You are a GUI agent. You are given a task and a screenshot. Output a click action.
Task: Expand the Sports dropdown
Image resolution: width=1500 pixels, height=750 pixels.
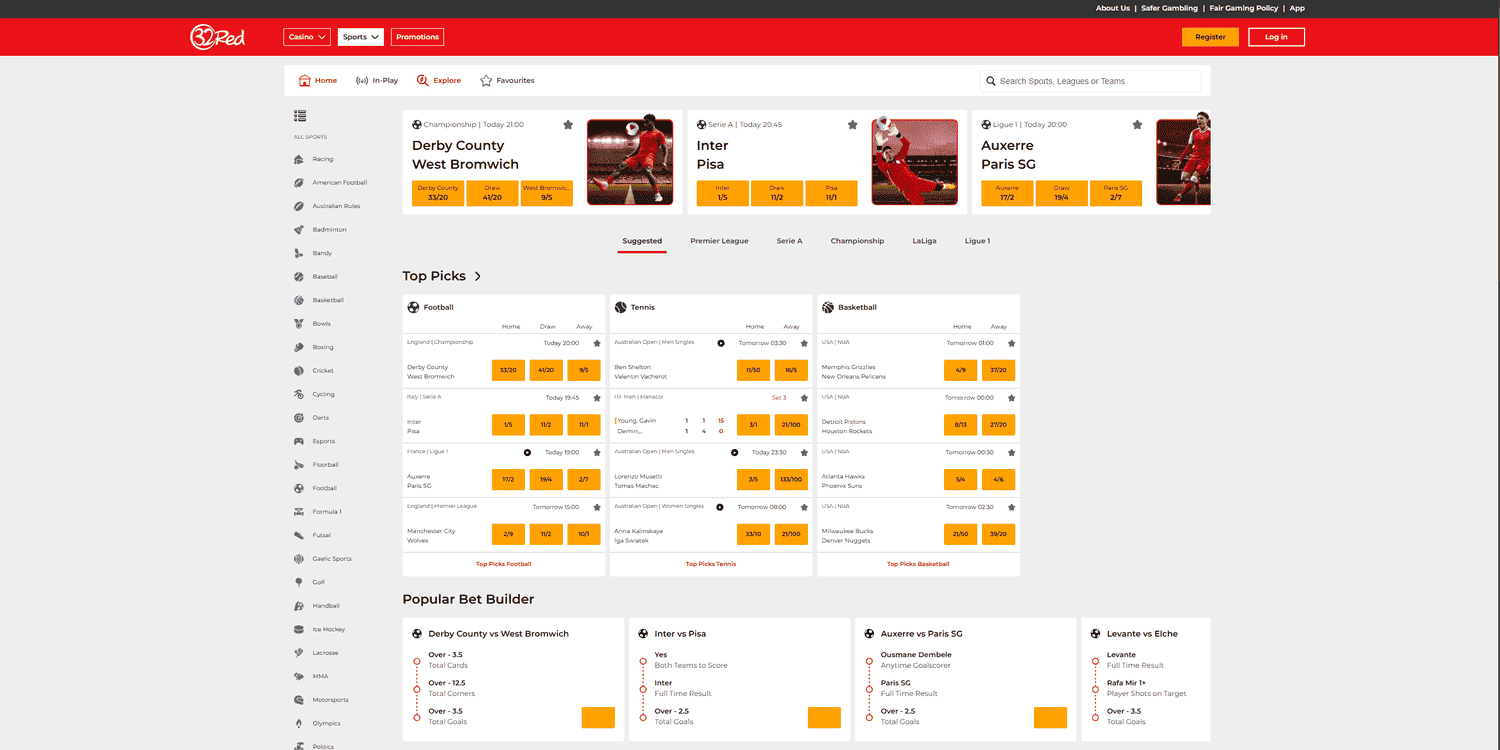tap(360, 36)
